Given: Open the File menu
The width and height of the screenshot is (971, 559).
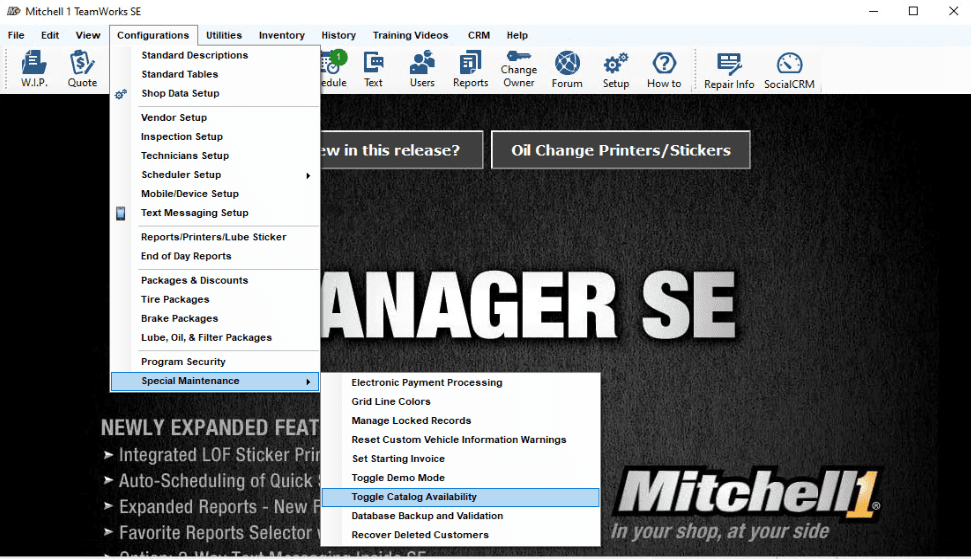Looking at the screenshot, I should pyautogui.click(x=16, y=35).
